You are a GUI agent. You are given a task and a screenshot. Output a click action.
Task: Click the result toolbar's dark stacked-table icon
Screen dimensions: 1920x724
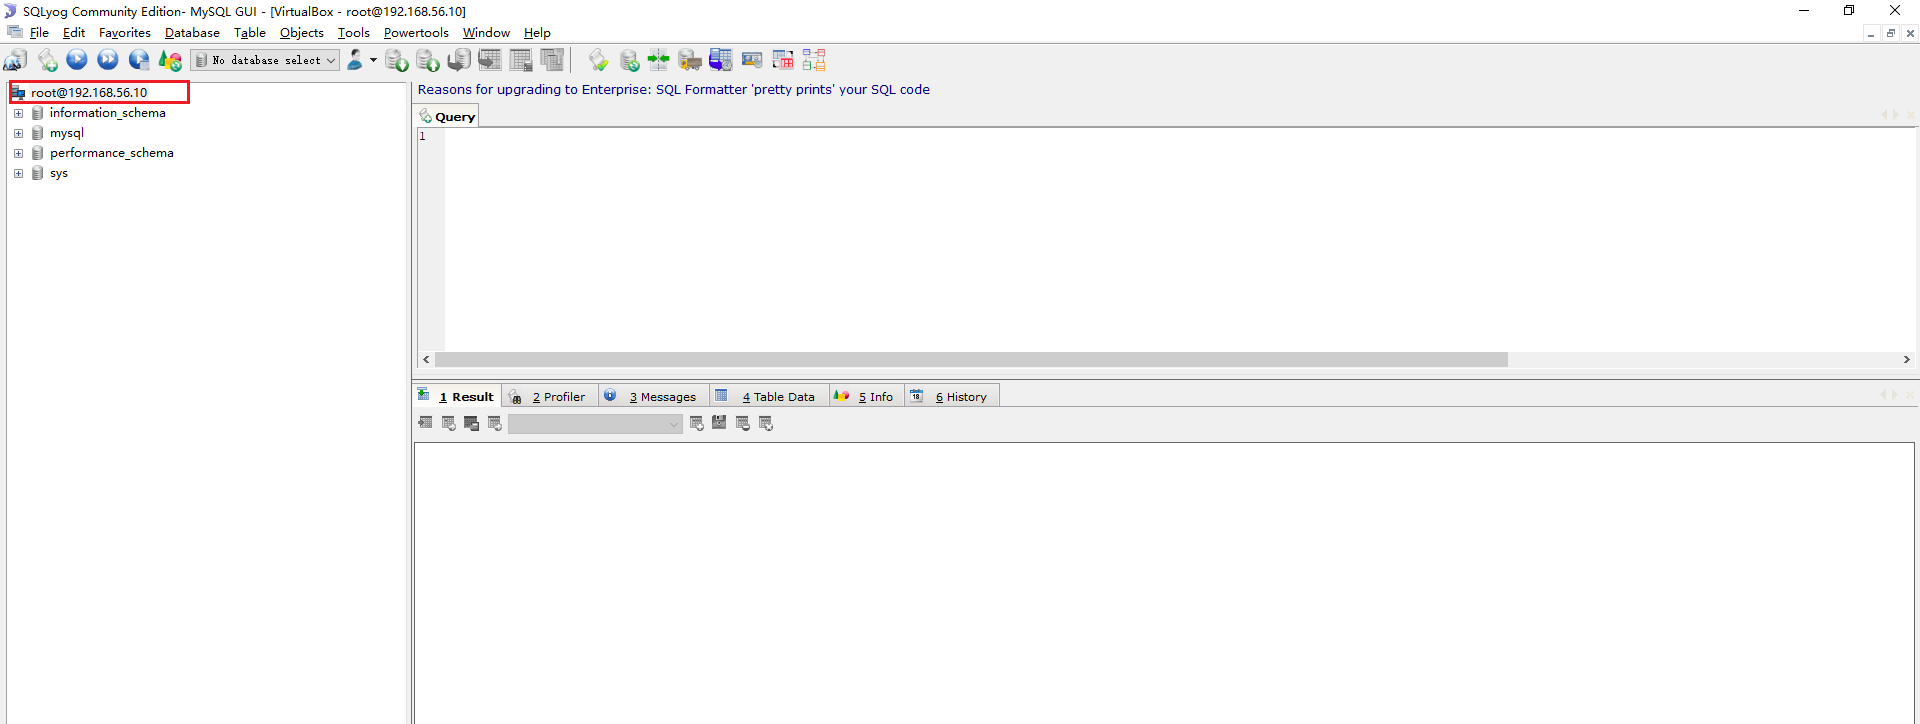pyautogui.click(x=471, y=423)
